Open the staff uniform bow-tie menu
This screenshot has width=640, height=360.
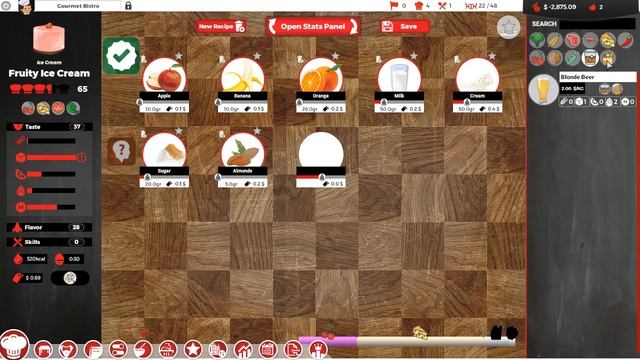point(68,350)
